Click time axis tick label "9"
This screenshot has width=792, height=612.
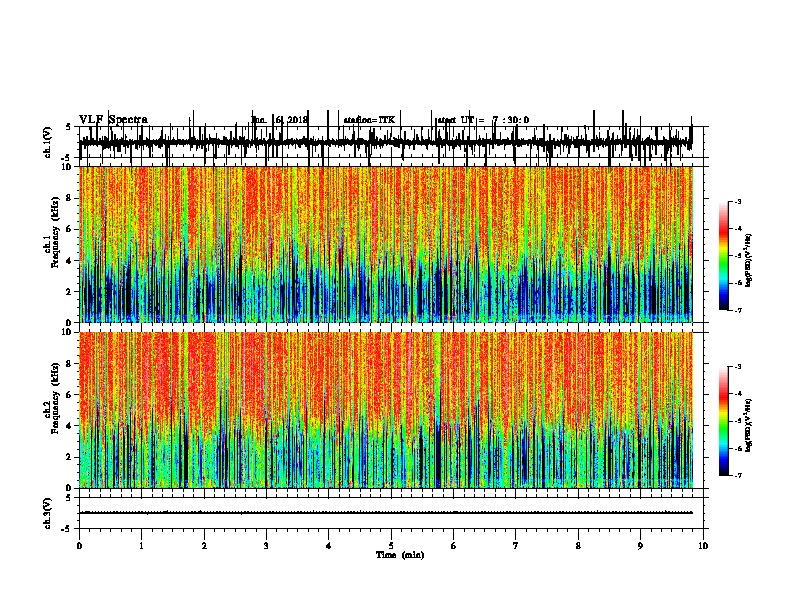640,546
